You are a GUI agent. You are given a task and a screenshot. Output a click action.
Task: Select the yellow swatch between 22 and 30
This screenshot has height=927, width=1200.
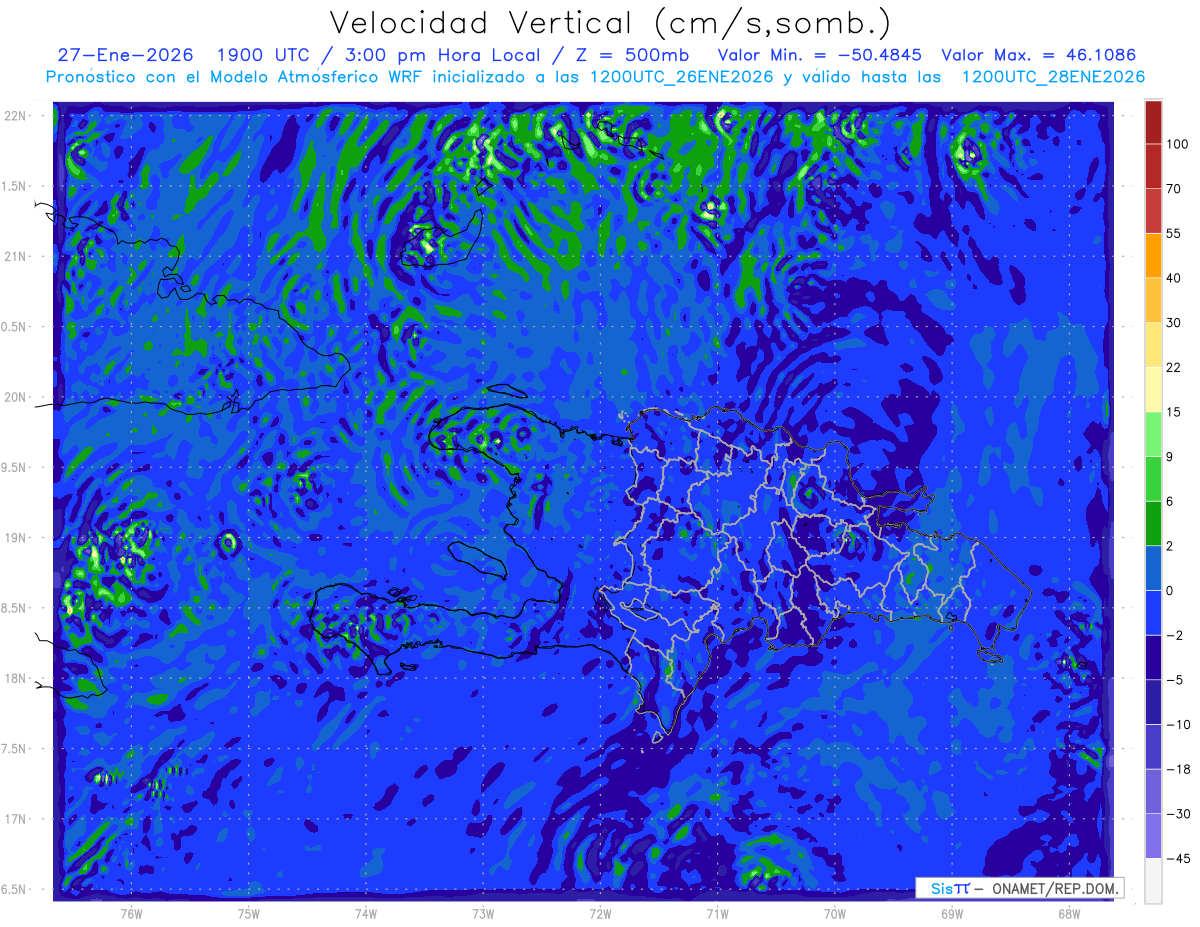pyautogui.click(x=1153, y=345)
